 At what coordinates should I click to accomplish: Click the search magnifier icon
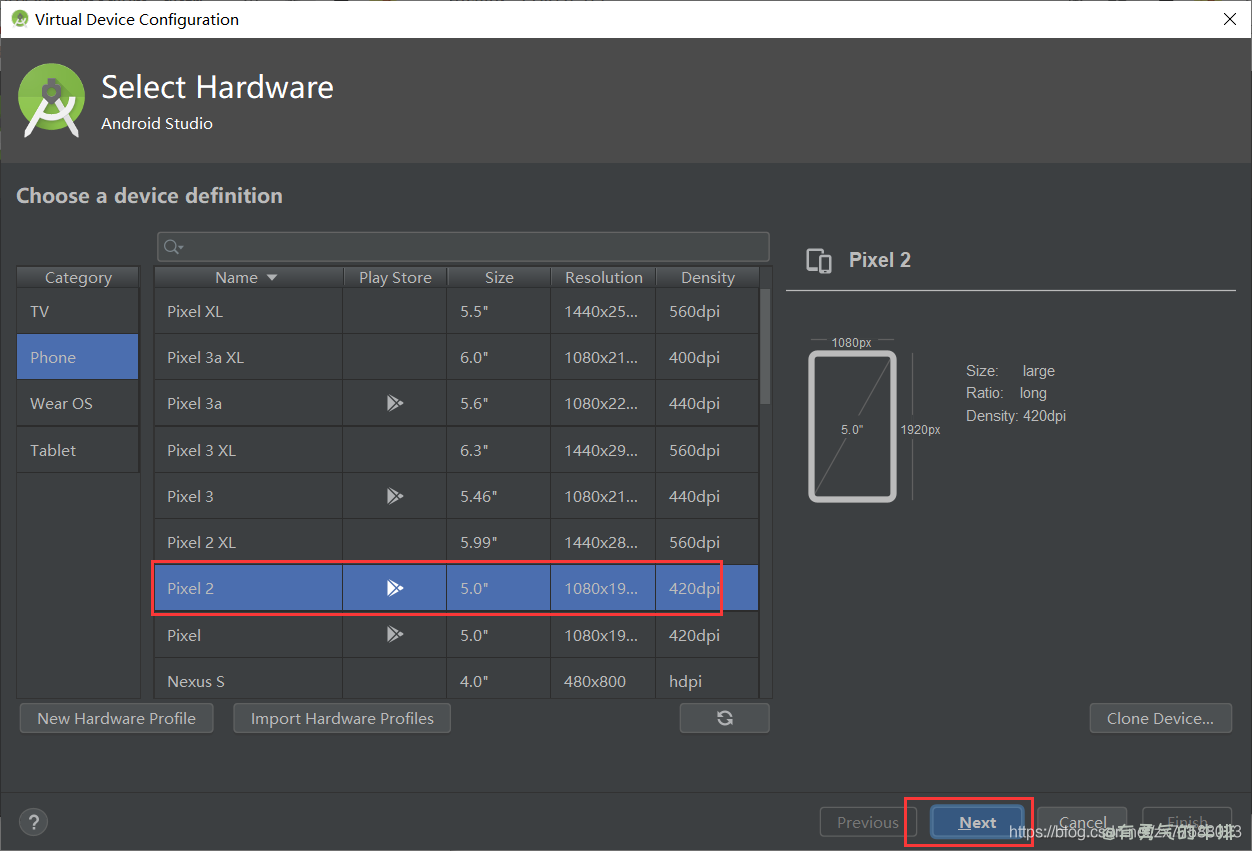(173, 247)
